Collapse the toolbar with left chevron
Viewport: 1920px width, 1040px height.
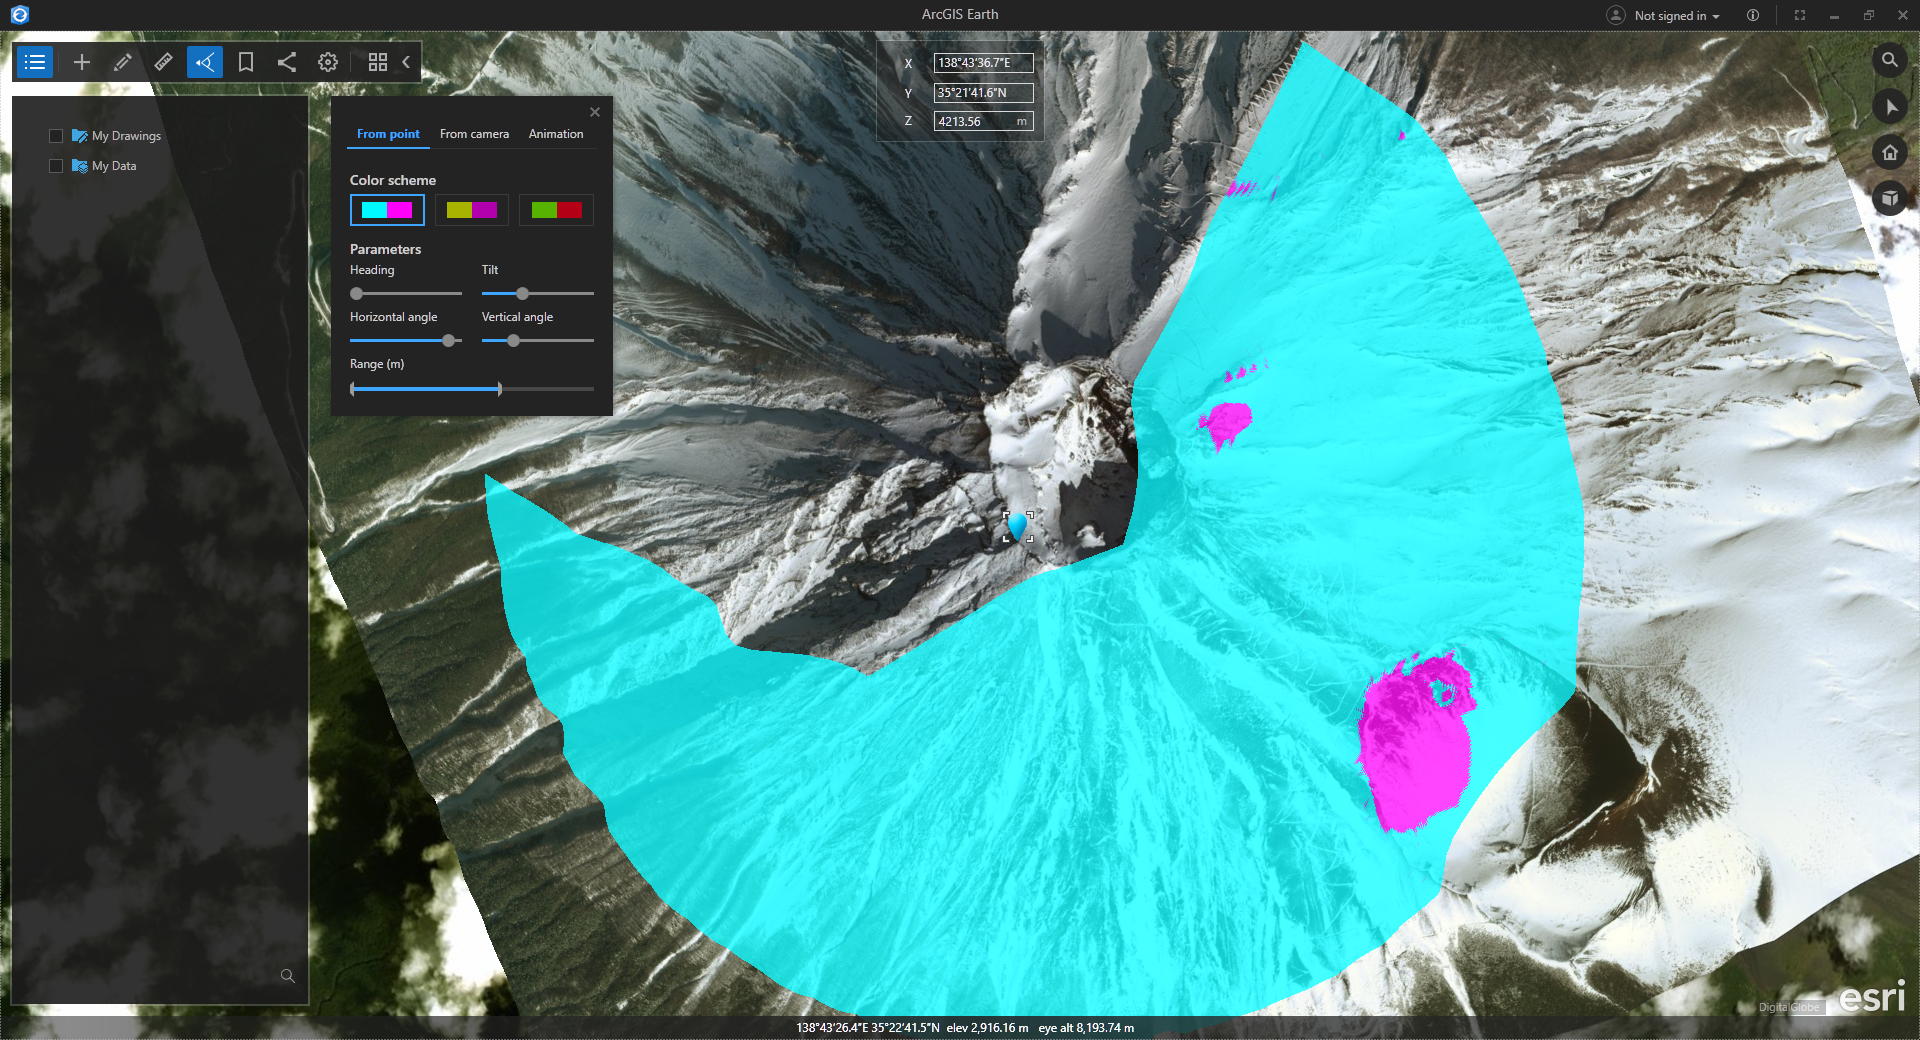pyautogui.click(x=406, y=62)
